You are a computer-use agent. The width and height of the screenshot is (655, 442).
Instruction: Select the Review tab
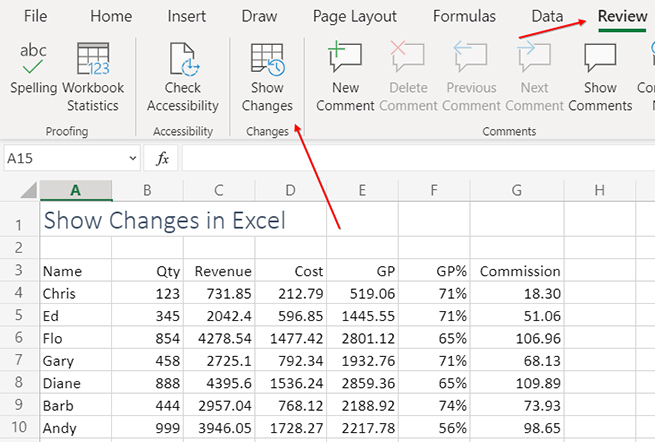pyautogui.click(x=622, y=16)
